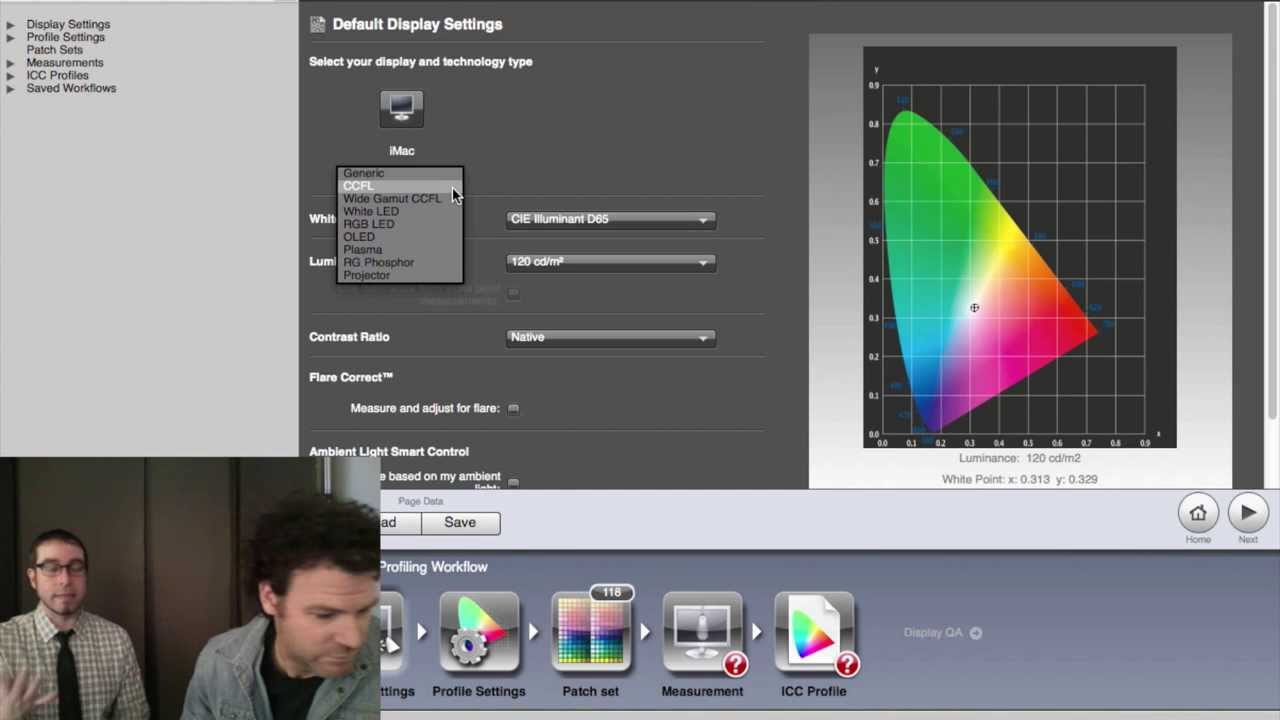
Task: Select Plasma option
Action: tap(400, 249)
